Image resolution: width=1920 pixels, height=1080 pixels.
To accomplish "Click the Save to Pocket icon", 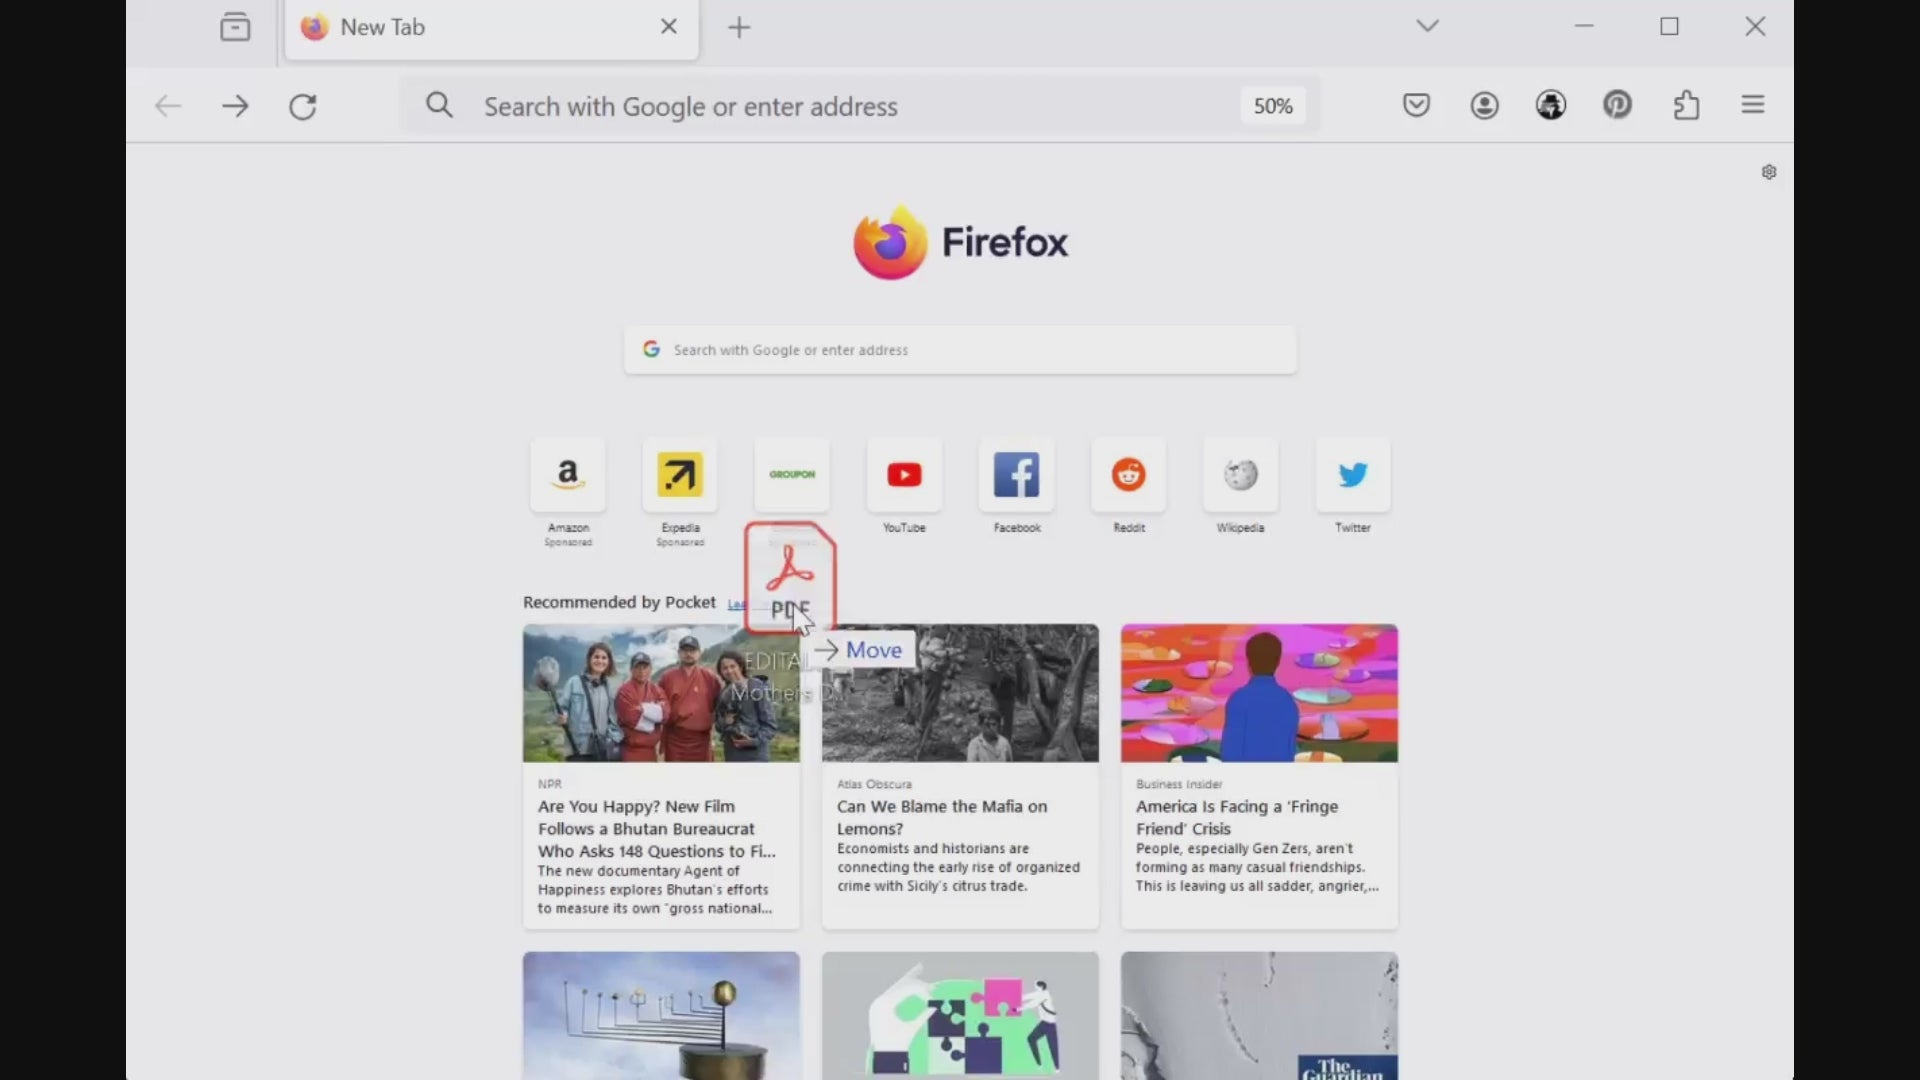I will (x=1416, y=105).
